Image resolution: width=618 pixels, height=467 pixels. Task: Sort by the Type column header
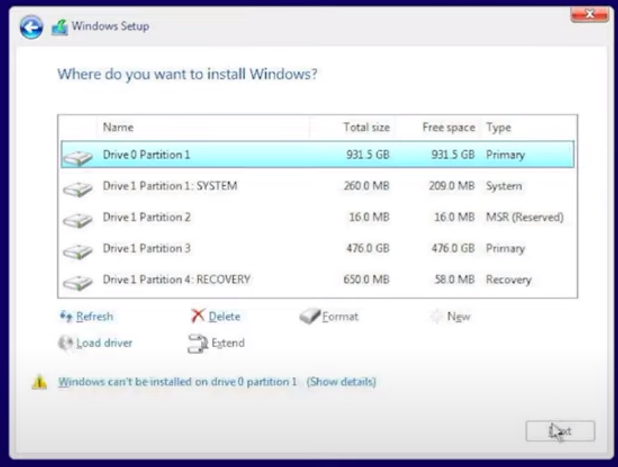499,127
